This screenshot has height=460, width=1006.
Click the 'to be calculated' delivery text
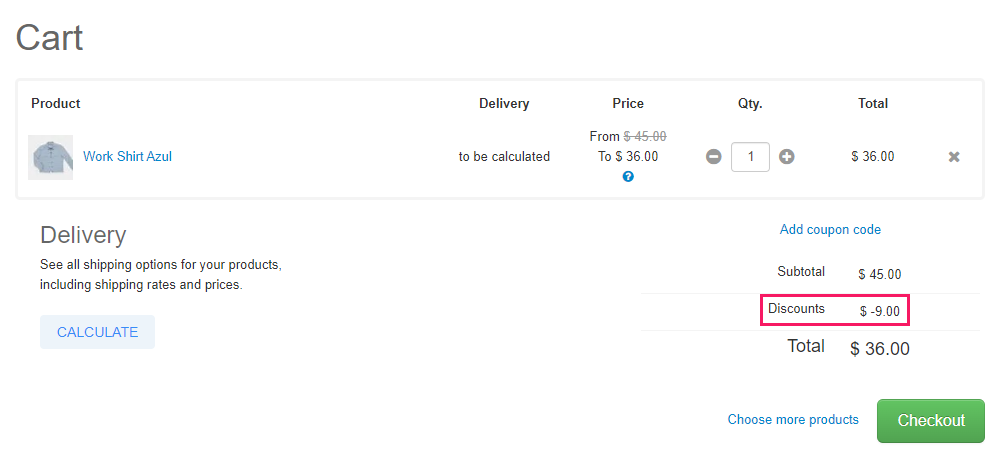coord(504,157)
